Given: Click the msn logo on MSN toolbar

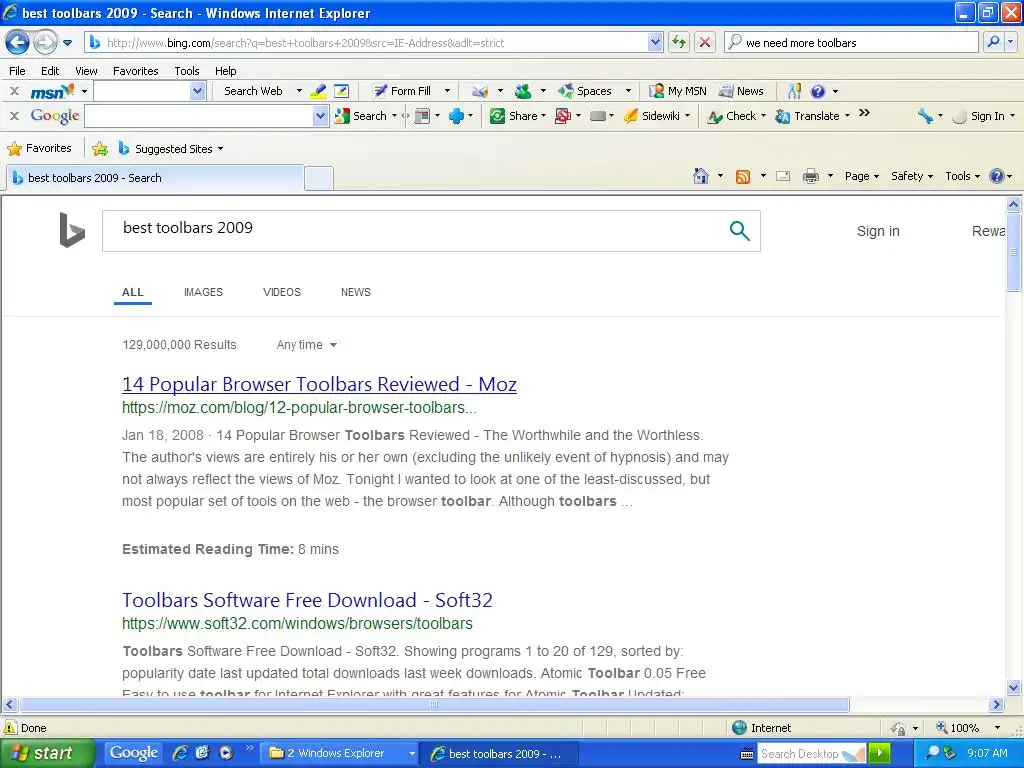Looking at the screenshot, I should click(52, 91).
